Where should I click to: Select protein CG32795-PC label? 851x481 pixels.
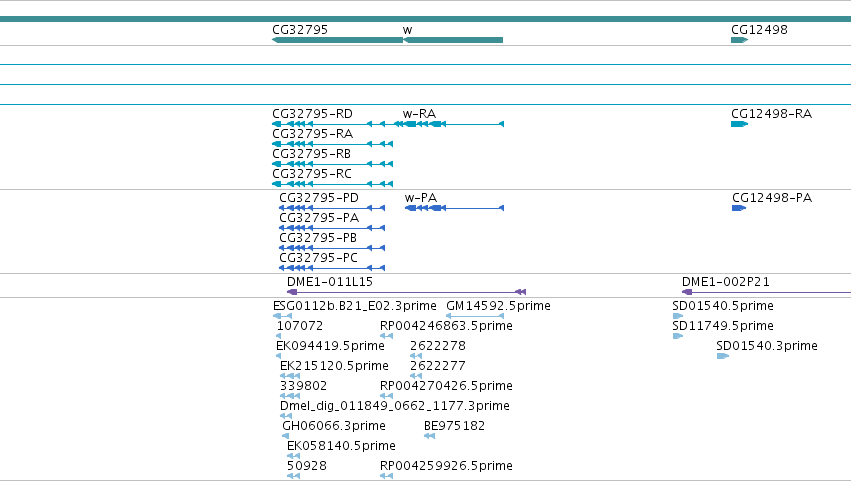[318, 258]
